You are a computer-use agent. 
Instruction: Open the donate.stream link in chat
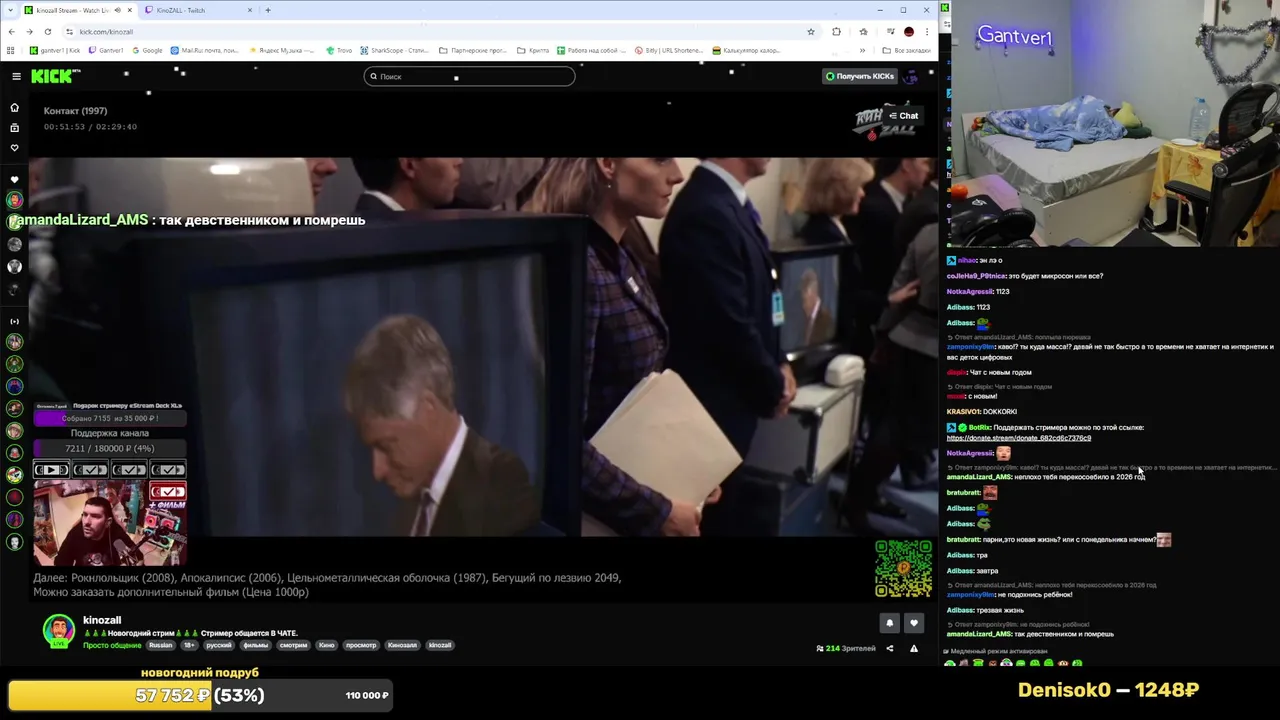click(x=1019, y=438)
